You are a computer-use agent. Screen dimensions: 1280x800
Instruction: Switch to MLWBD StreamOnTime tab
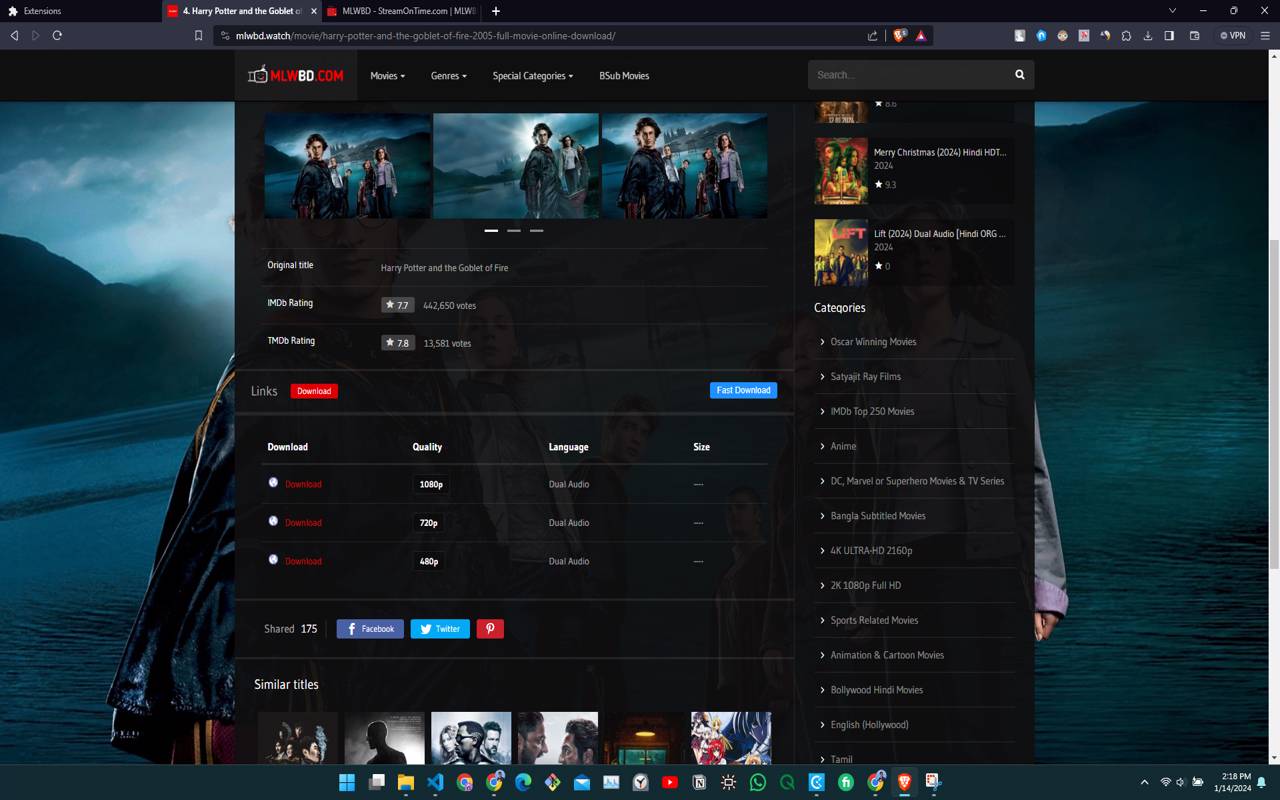tap(403, 11)
